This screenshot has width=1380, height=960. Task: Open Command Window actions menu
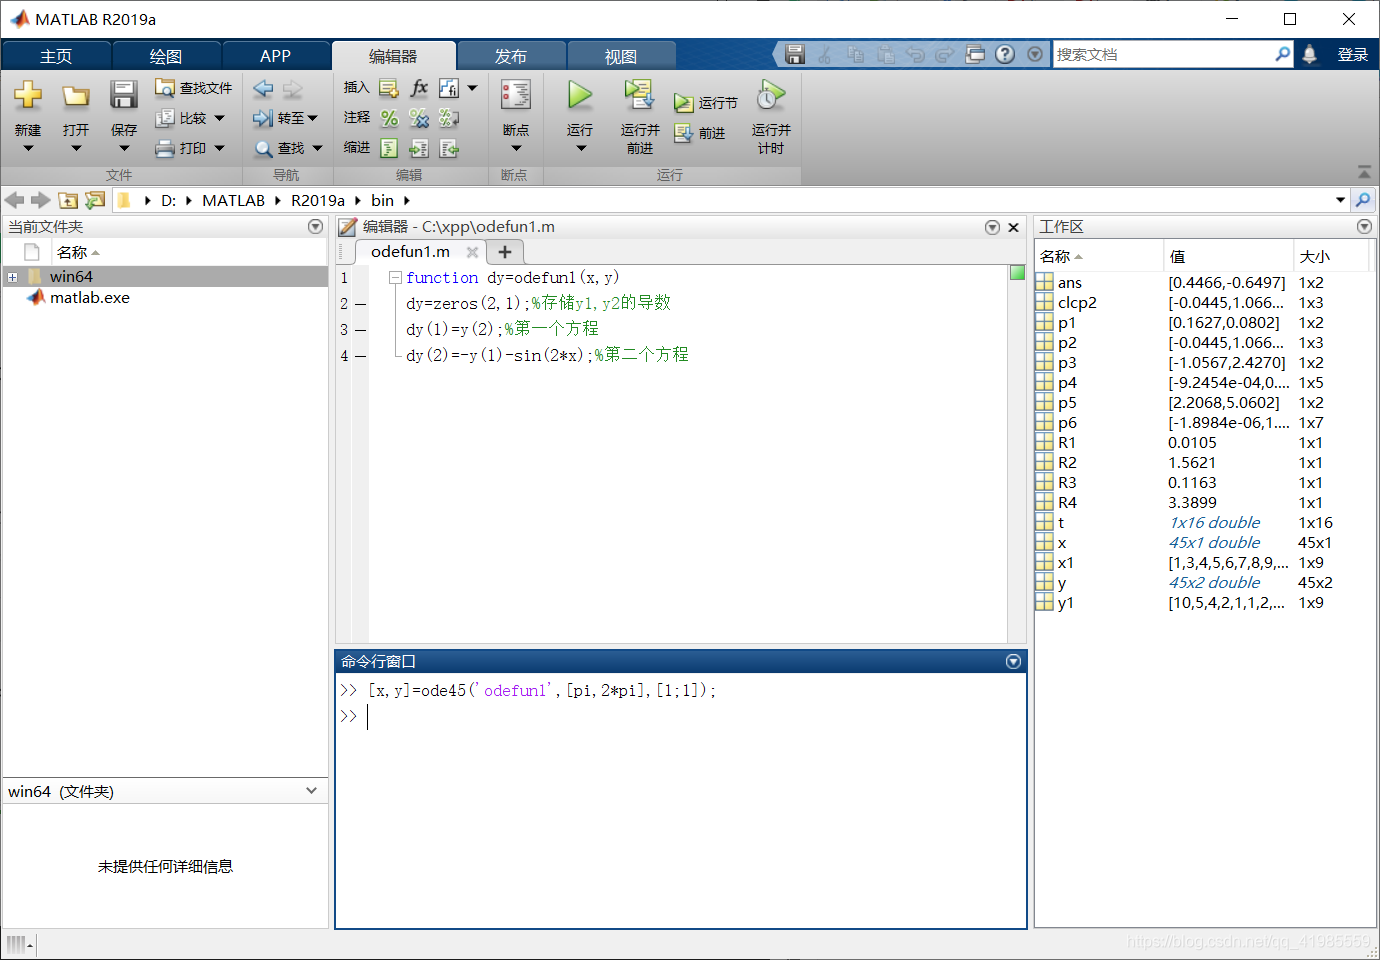pos(1013,661)
